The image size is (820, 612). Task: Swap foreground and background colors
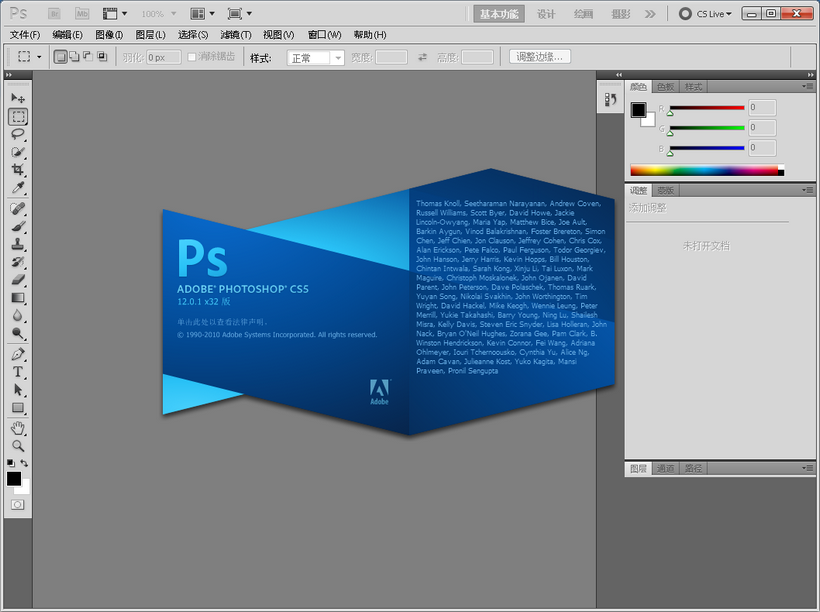[25, 464]
